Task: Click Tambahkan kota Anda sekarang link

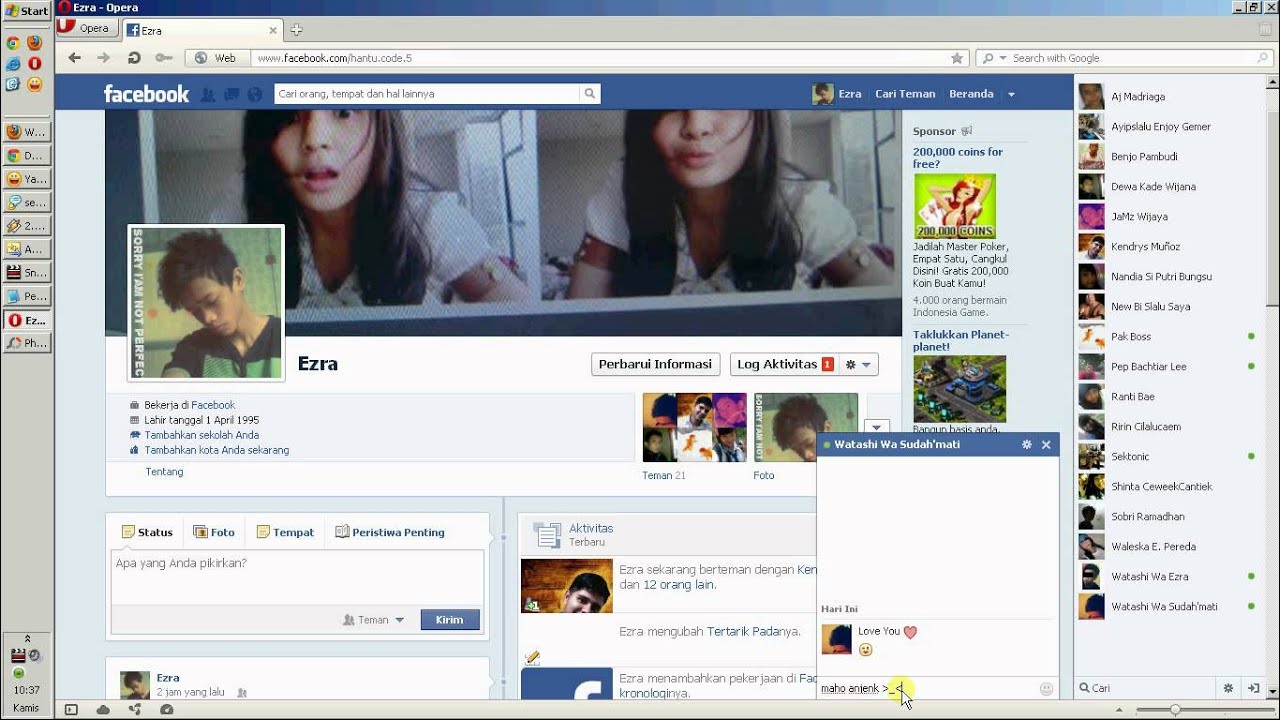Action: (216, 450)
